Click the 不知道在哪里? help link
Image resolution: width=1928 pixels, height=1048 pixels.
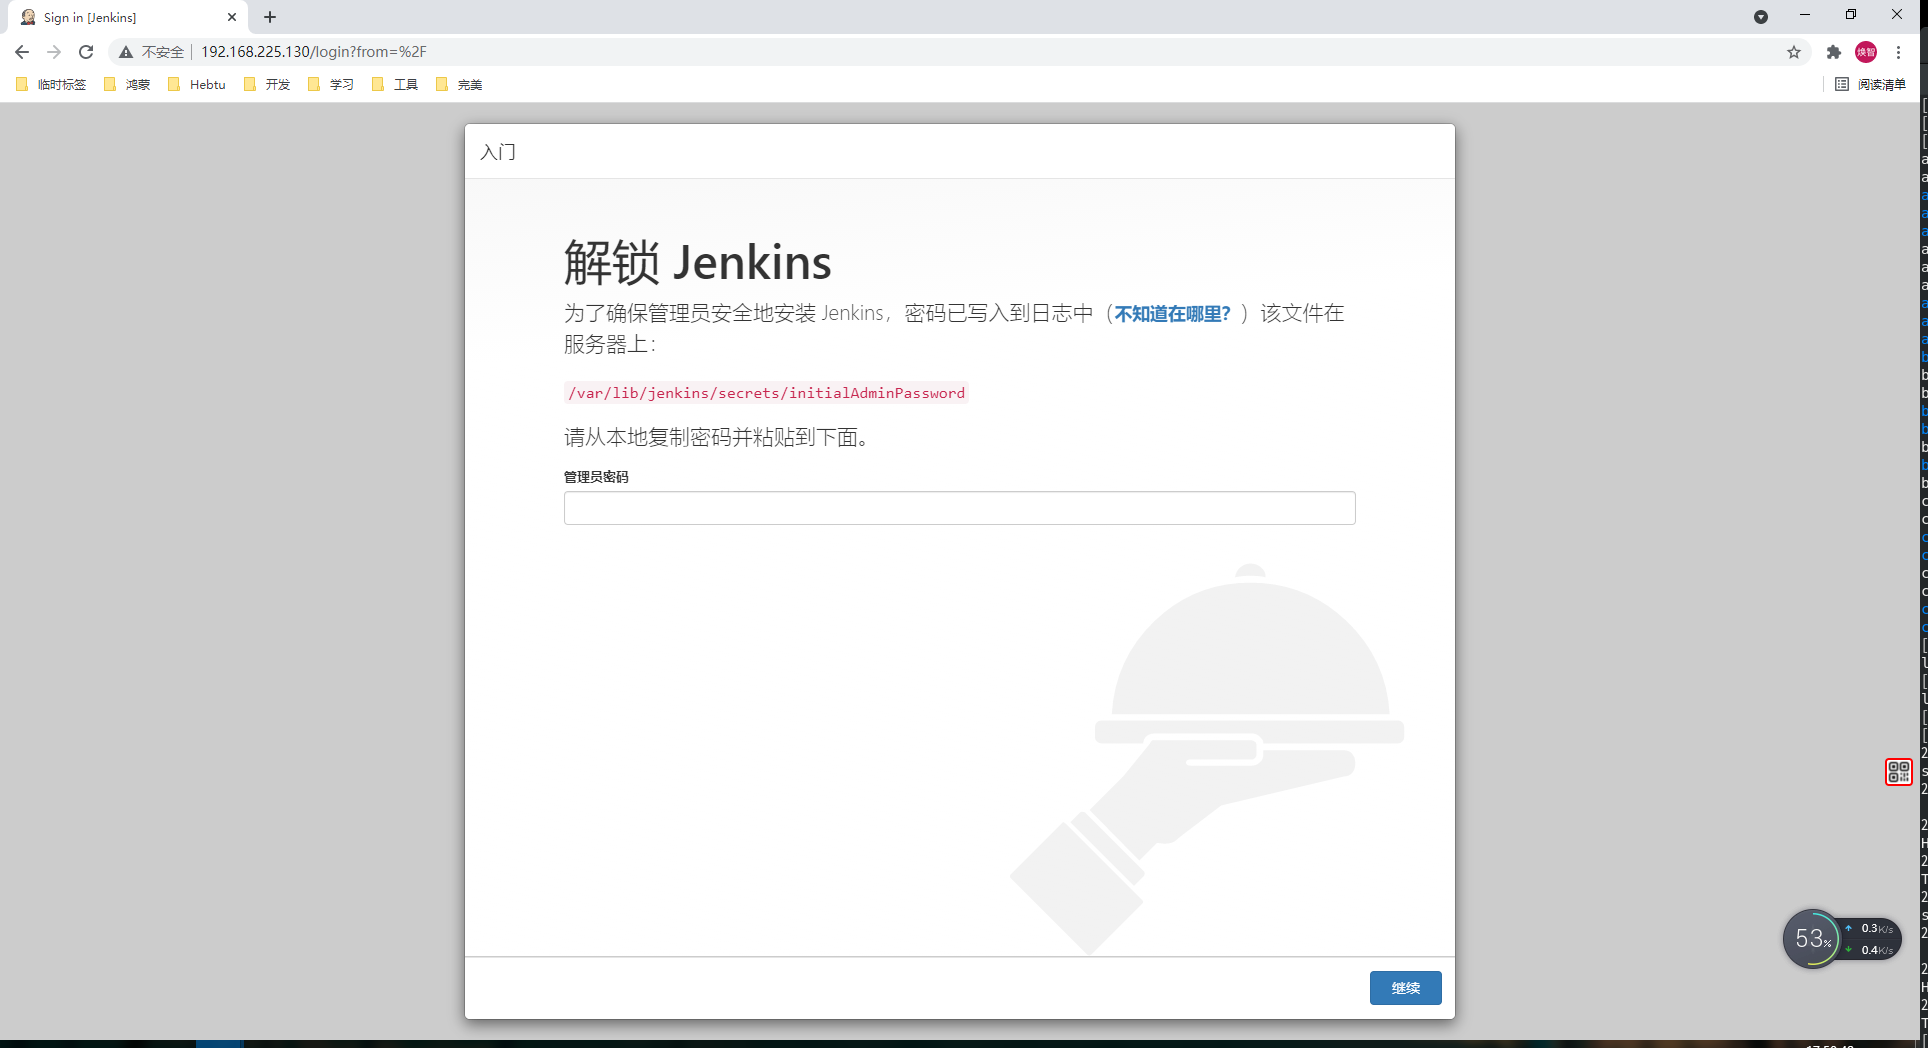[x=1172, y=314]
